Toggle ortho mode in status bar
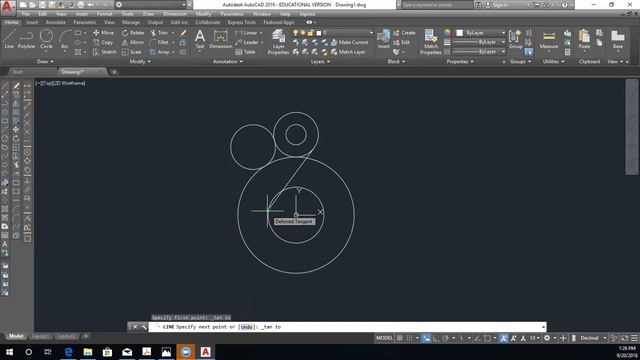 point(436,338)
